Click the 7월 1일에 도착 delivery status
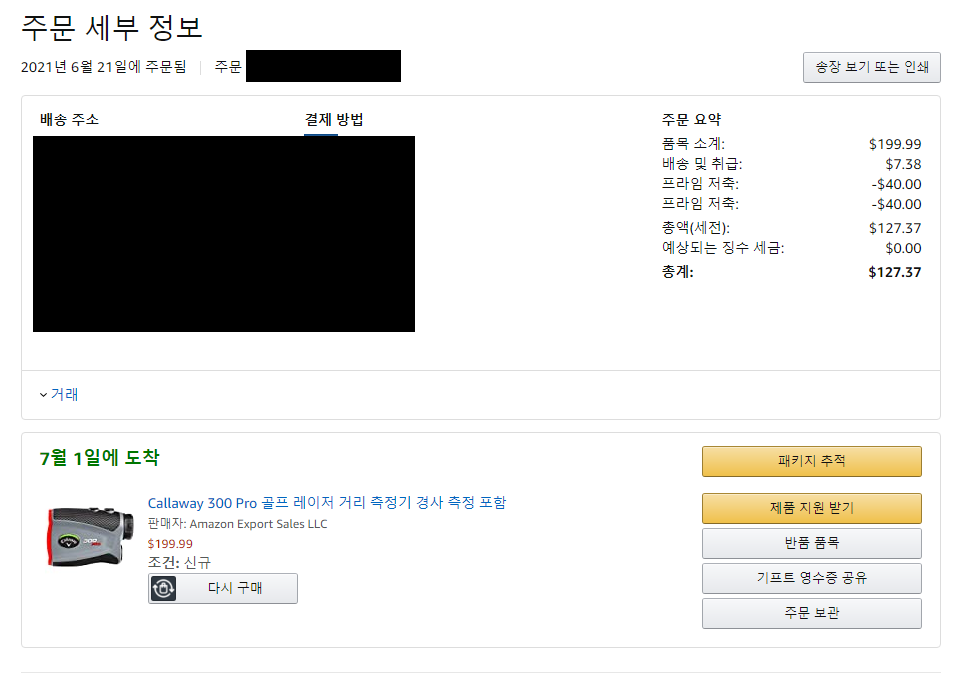The width and height of the screenshot is (974, 678). point(99,459)
